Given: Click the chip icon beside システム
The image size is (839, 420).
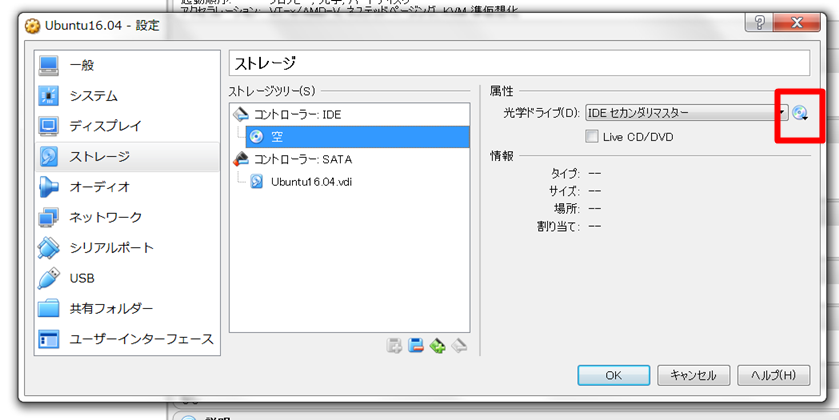Looking at the screenshot, I should [49, 96].
